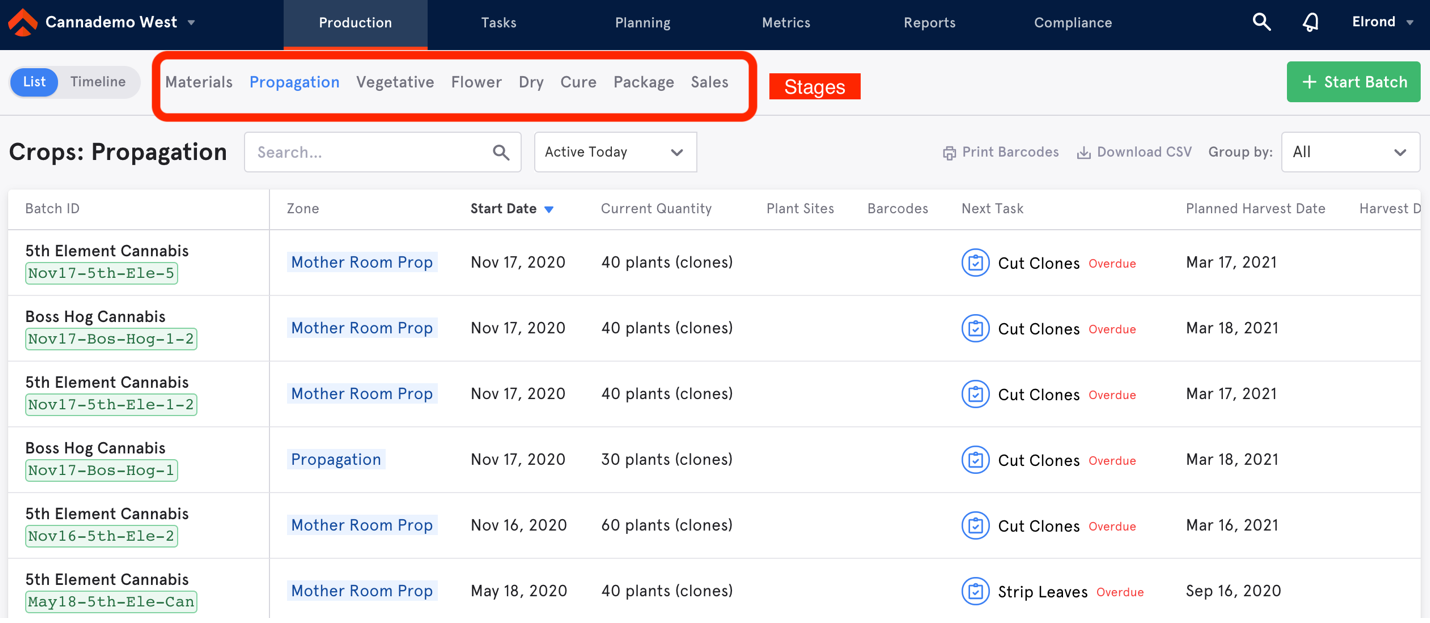Sort by the Zone column header
1430x623 pixels.
tap(303, 209)
